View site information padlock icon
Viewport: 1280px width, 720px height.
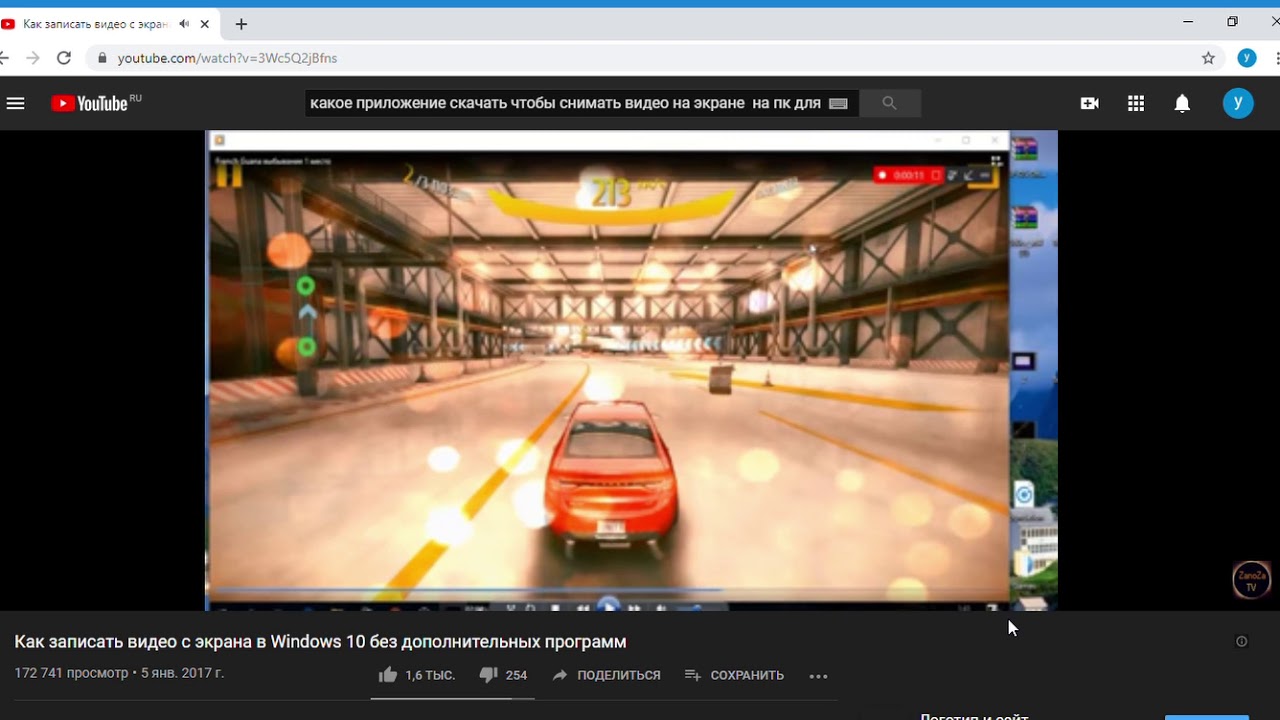(x=102, y=58)
